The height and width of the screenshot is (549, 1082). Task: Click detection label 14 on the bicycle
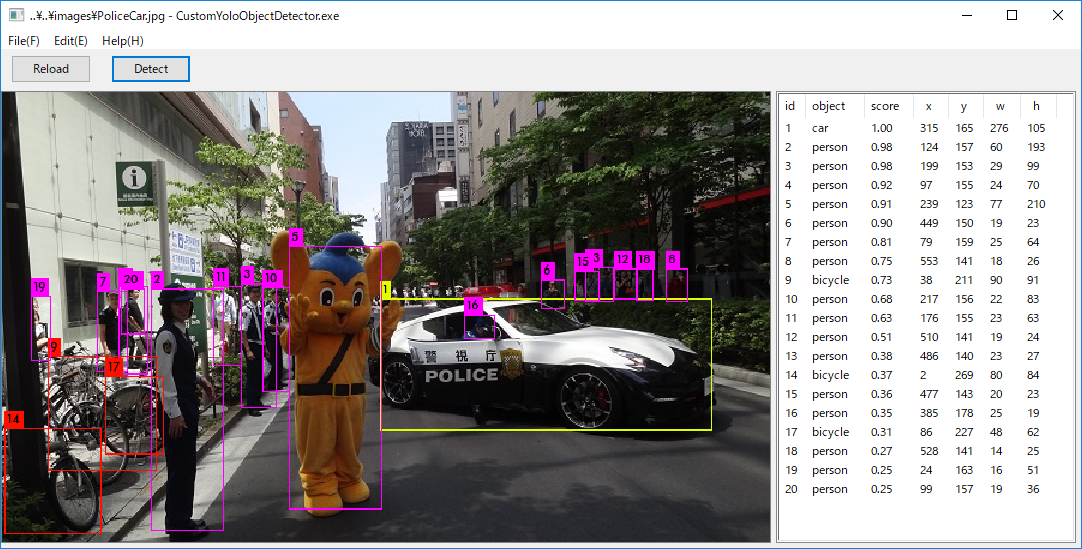[x=13, y=419]
